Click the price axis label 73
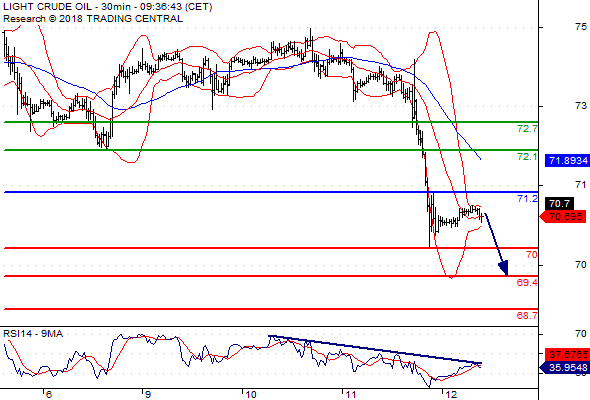590x400 pixels. 581,106
